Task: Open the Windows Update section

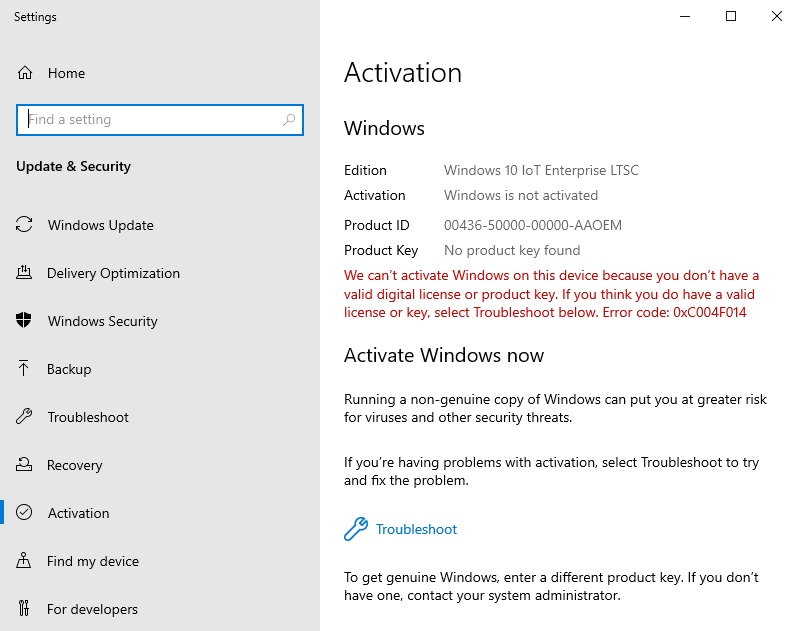Action: pos(101,225)
